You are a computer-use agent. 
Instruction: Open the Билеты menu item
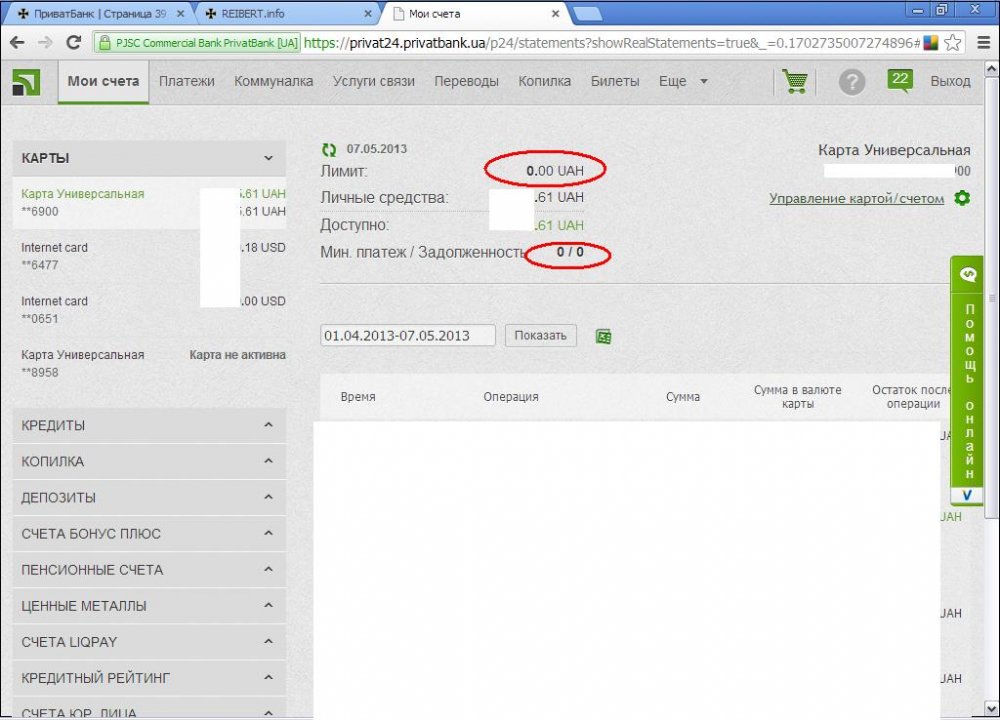(x=615, y=82)
